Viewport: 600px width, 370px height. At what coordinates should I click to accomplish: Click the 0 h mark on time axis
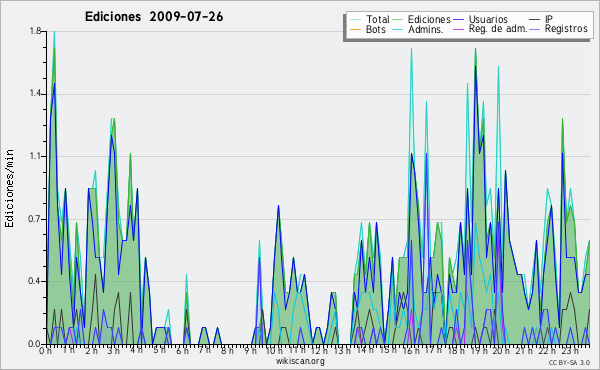[x=45, y=350]
